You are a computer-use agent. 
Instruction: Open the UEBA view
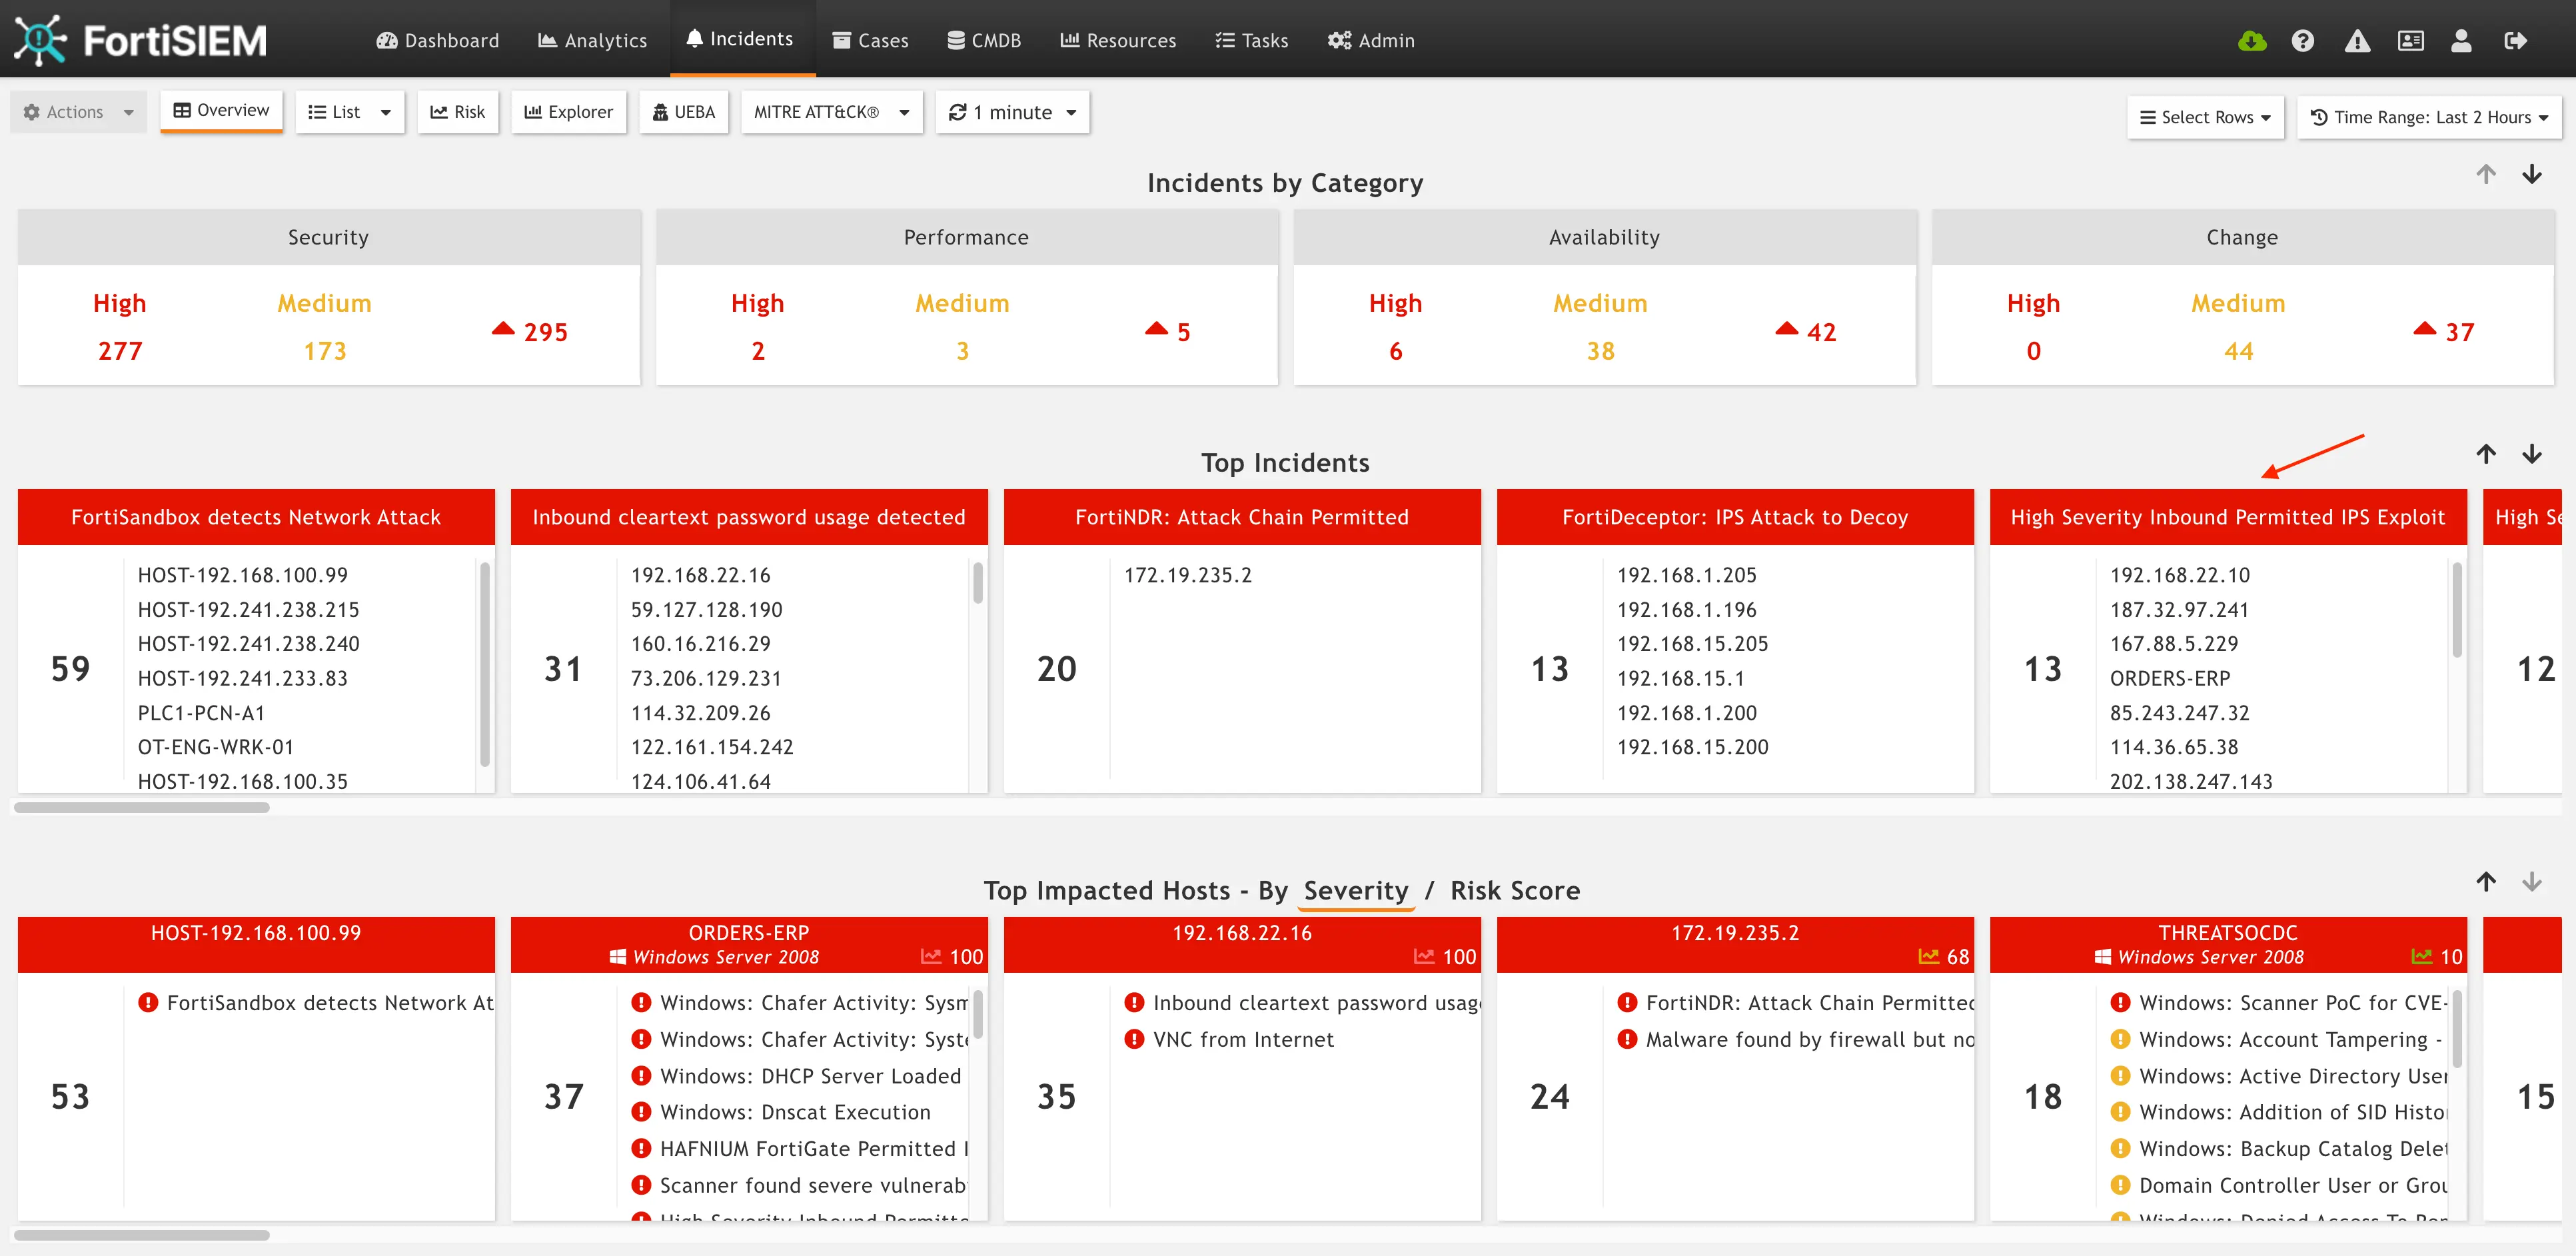[x=684, y=112]
